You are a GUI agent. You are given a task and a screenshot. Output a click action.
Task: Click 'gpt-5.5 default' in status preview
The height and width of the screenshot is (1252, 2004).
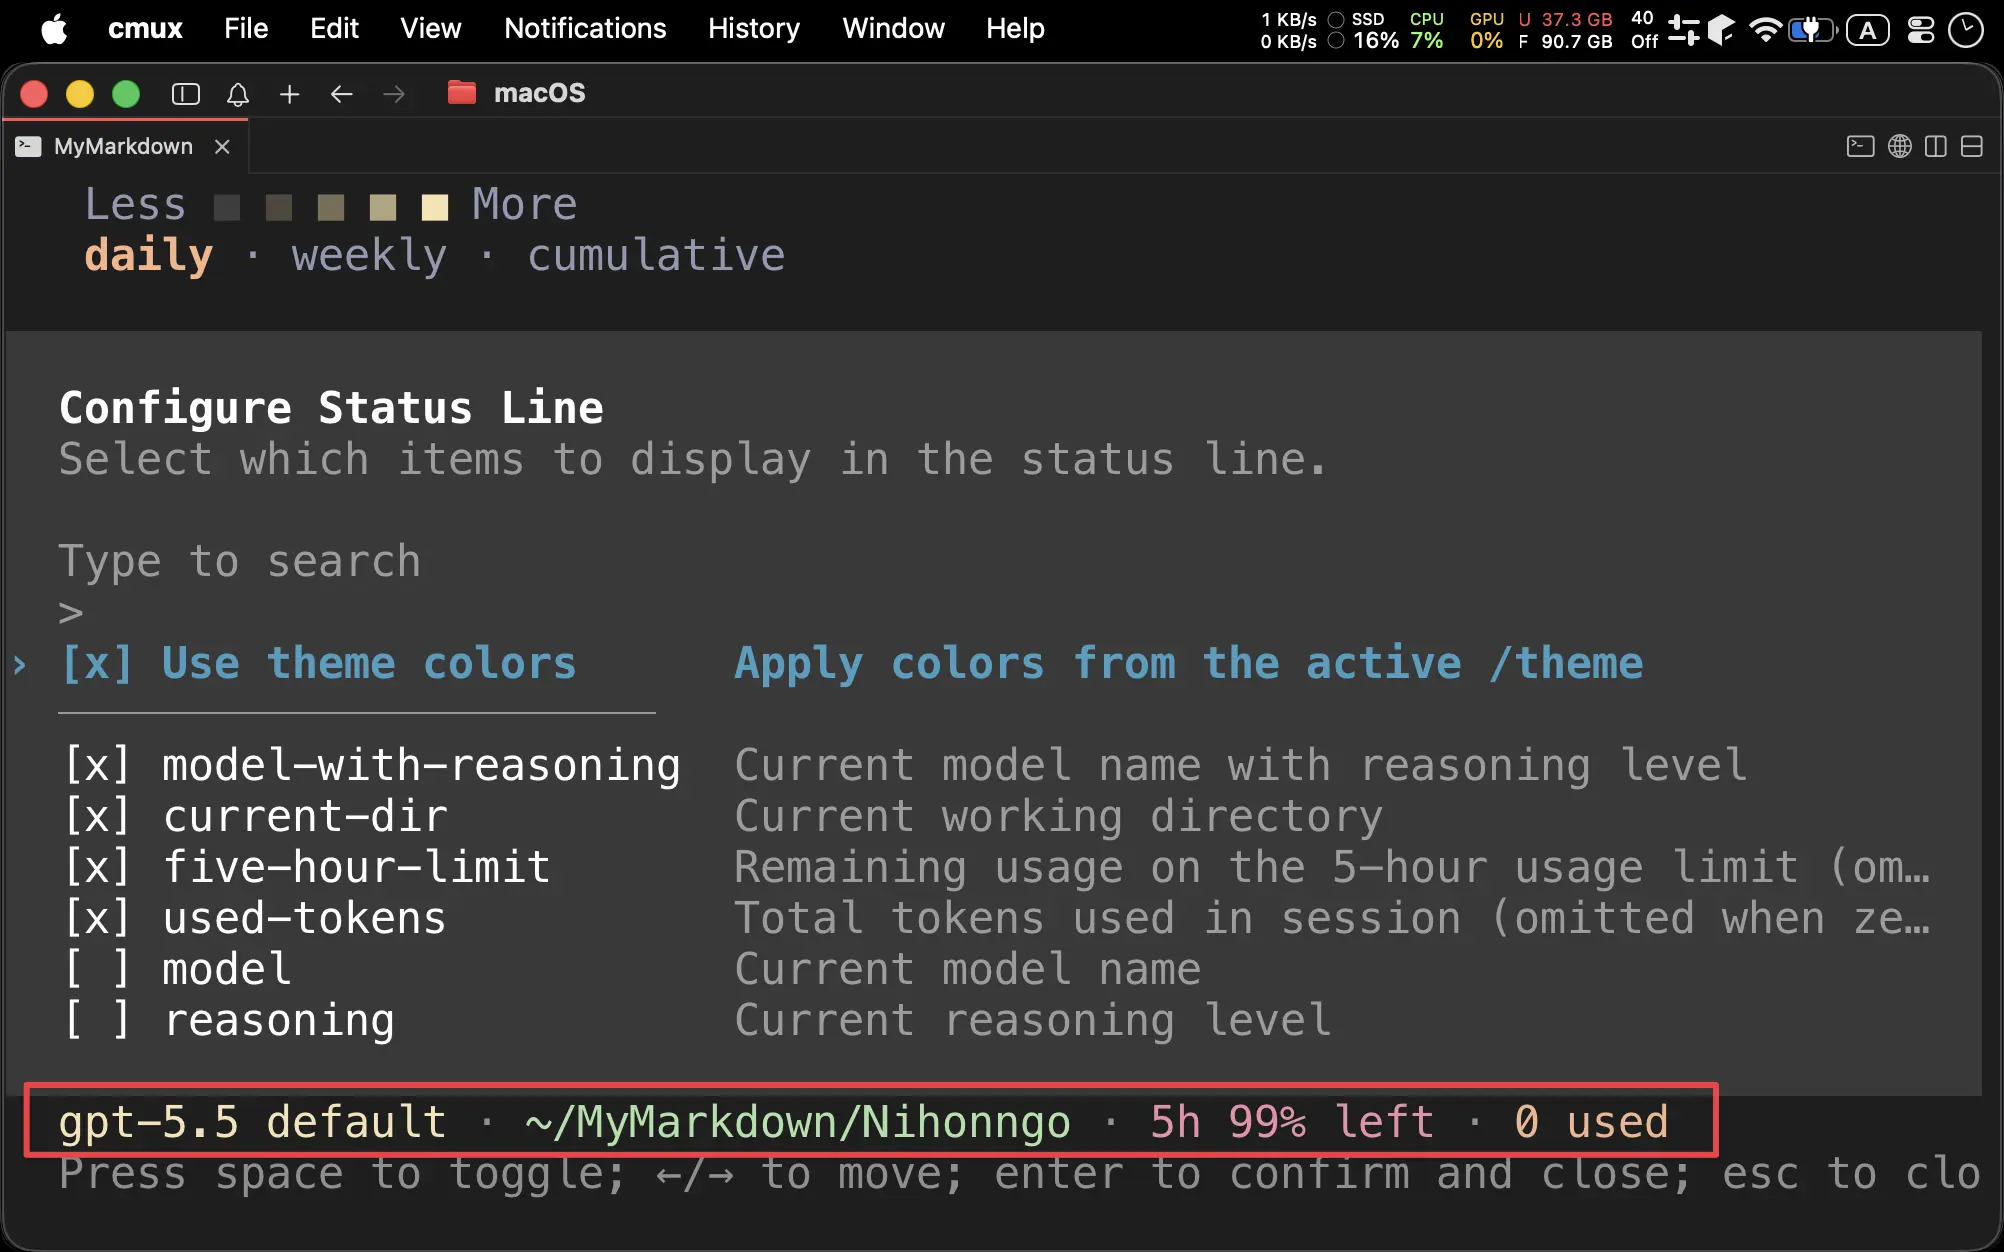point(252,1122)
